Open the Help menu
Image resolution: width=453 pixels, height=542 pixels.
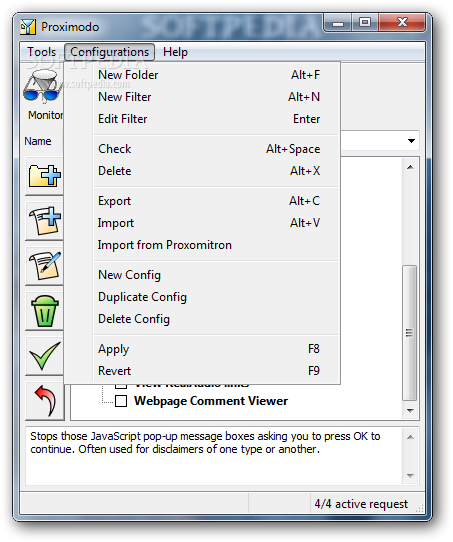tap(176, 52)
